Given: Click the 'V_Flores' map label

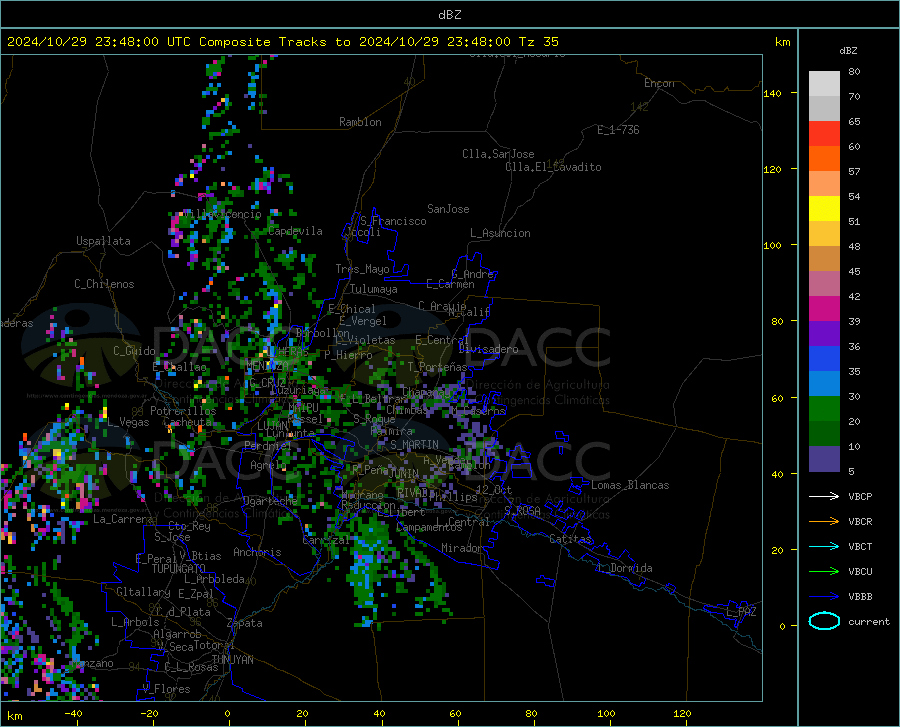Looking at the screenshot, I should 166,689.
